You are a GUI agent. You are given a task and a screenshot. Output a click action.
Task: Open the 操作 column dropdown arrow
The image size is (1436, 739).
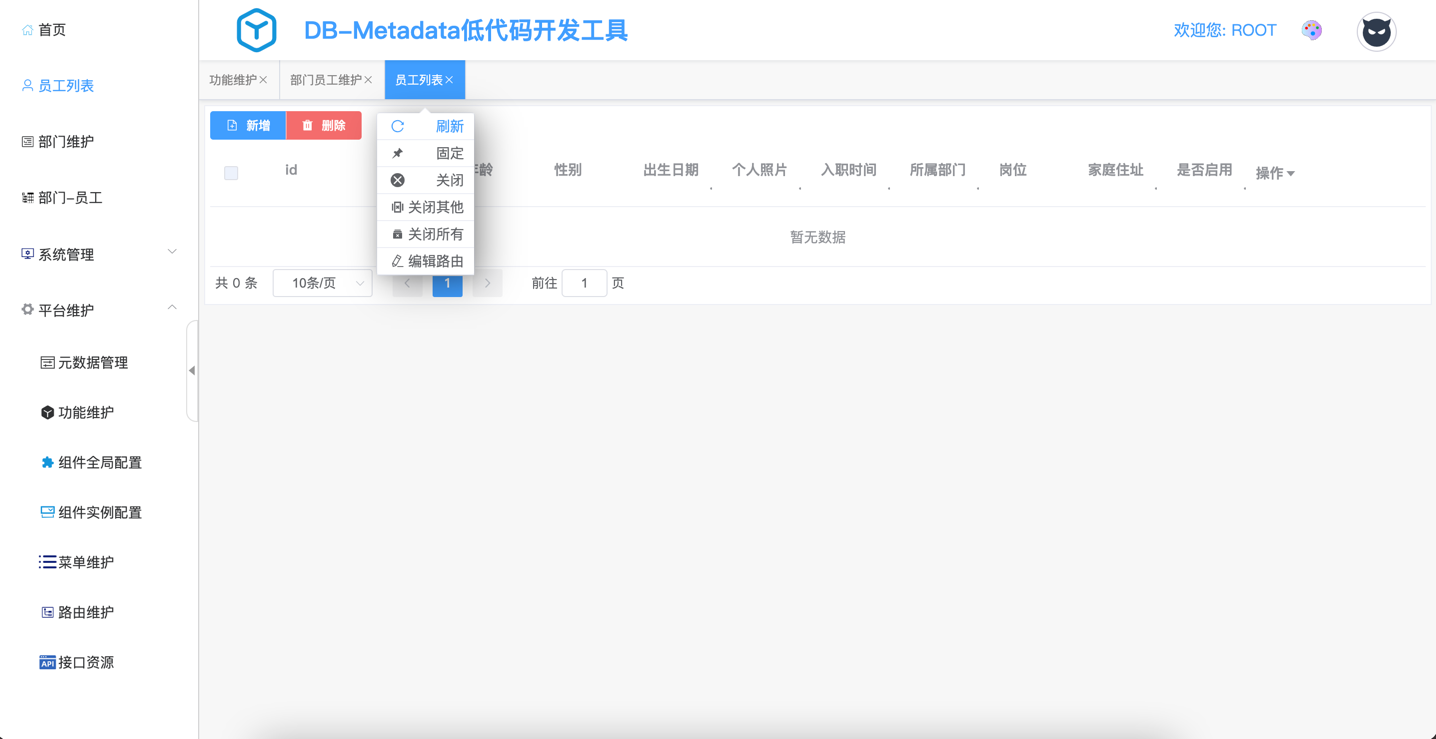click(x=1291, y=174)
